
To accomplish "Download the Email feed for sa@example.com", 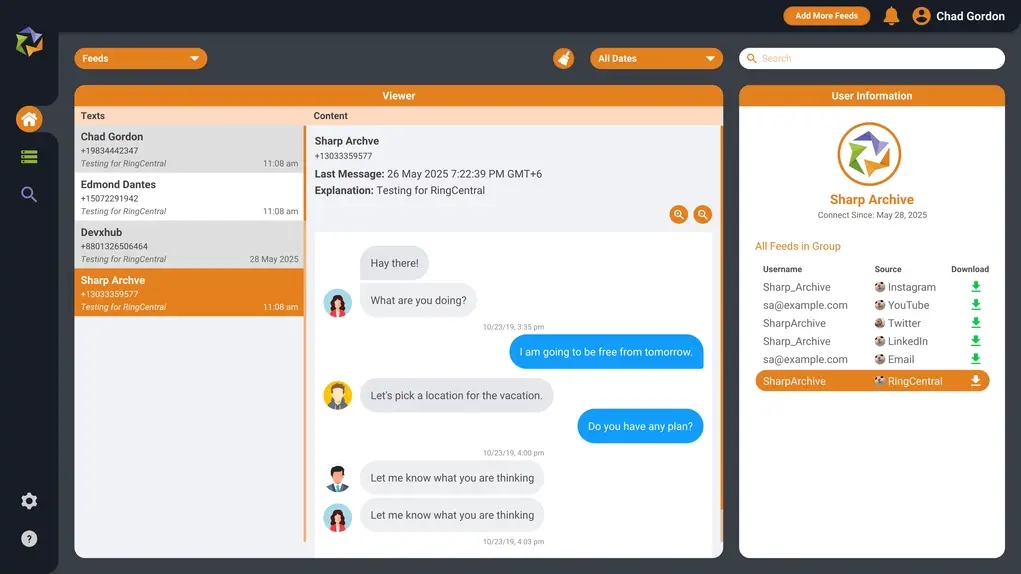I will click(976, 359).
